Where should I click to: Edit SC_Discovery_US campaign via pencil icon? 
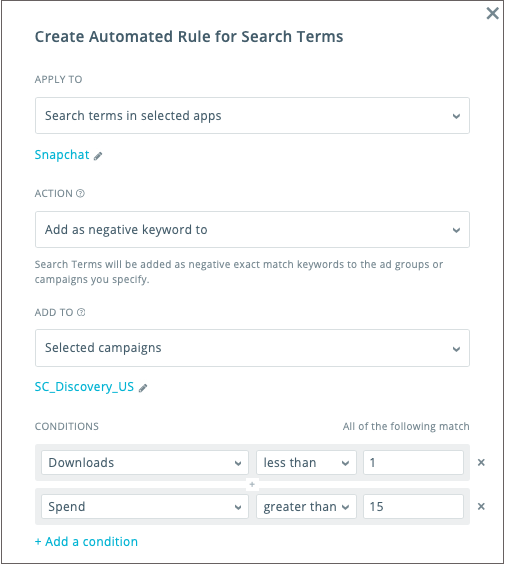[x=143, y=388]
